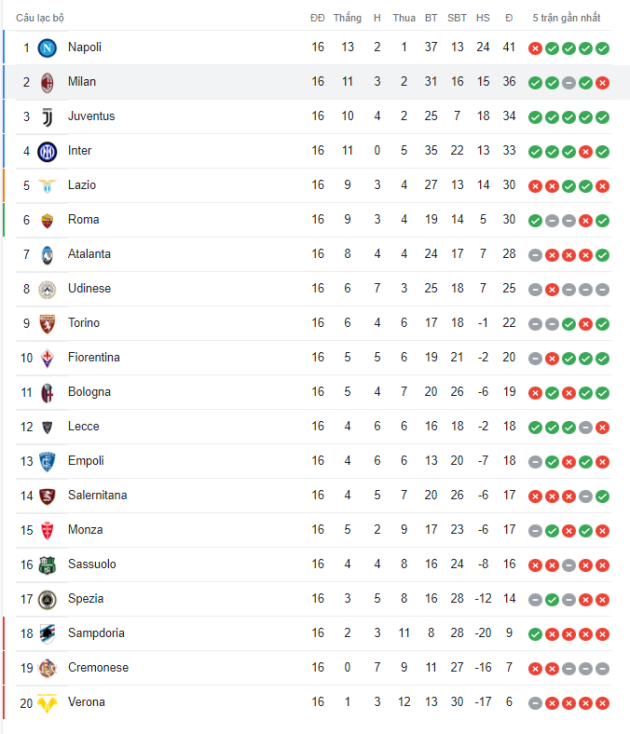Select the Salernitana team row name
The height and width of the screenshot is (734, 630).
97,496
